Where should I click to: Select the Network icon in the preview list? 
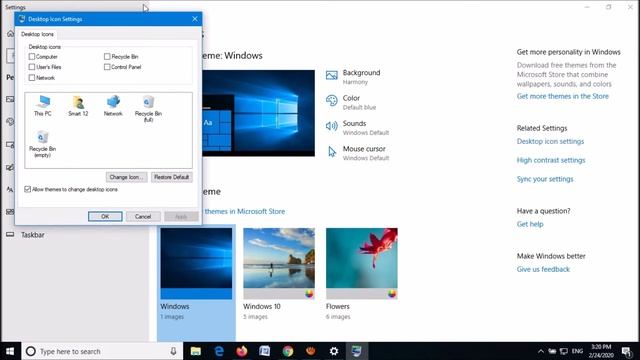click(x=113, y=106)
